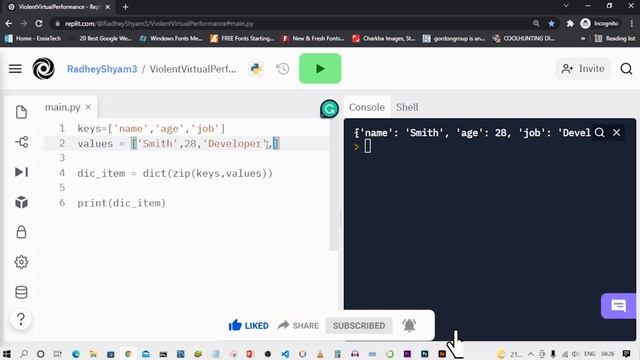
Task: Select the main.py editor tab
Action: pos(62,107)
